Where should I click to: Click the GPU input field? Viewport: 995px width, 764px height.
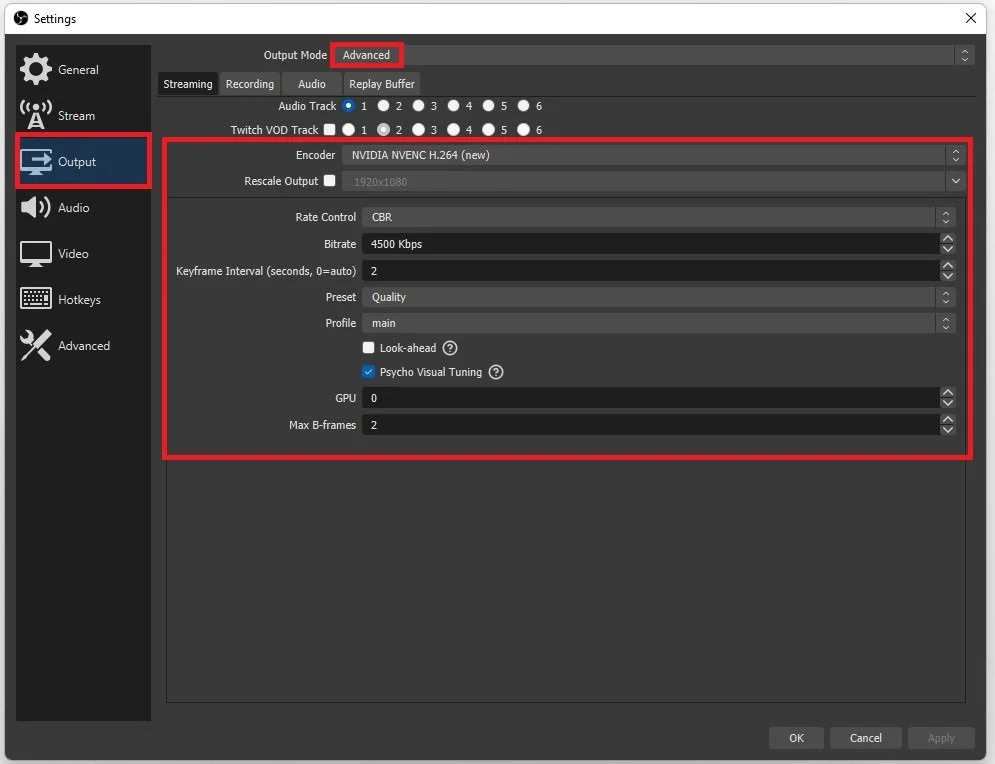tap(650, 398)
